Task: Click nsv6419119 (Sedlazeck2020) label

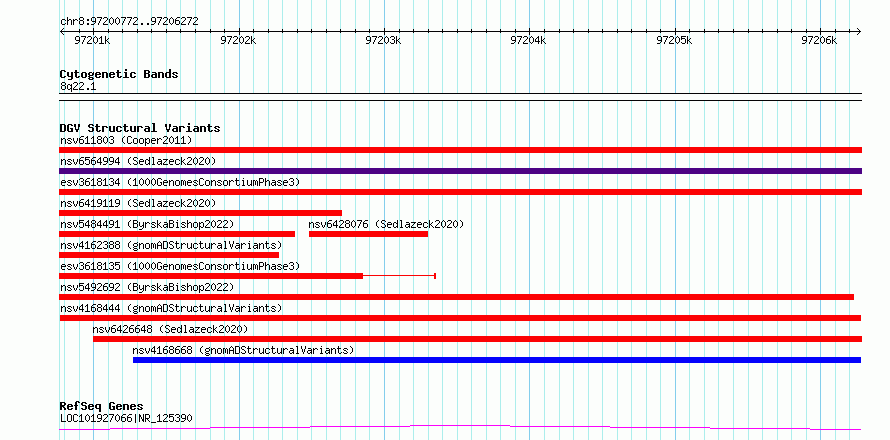Action: point(138,203)
